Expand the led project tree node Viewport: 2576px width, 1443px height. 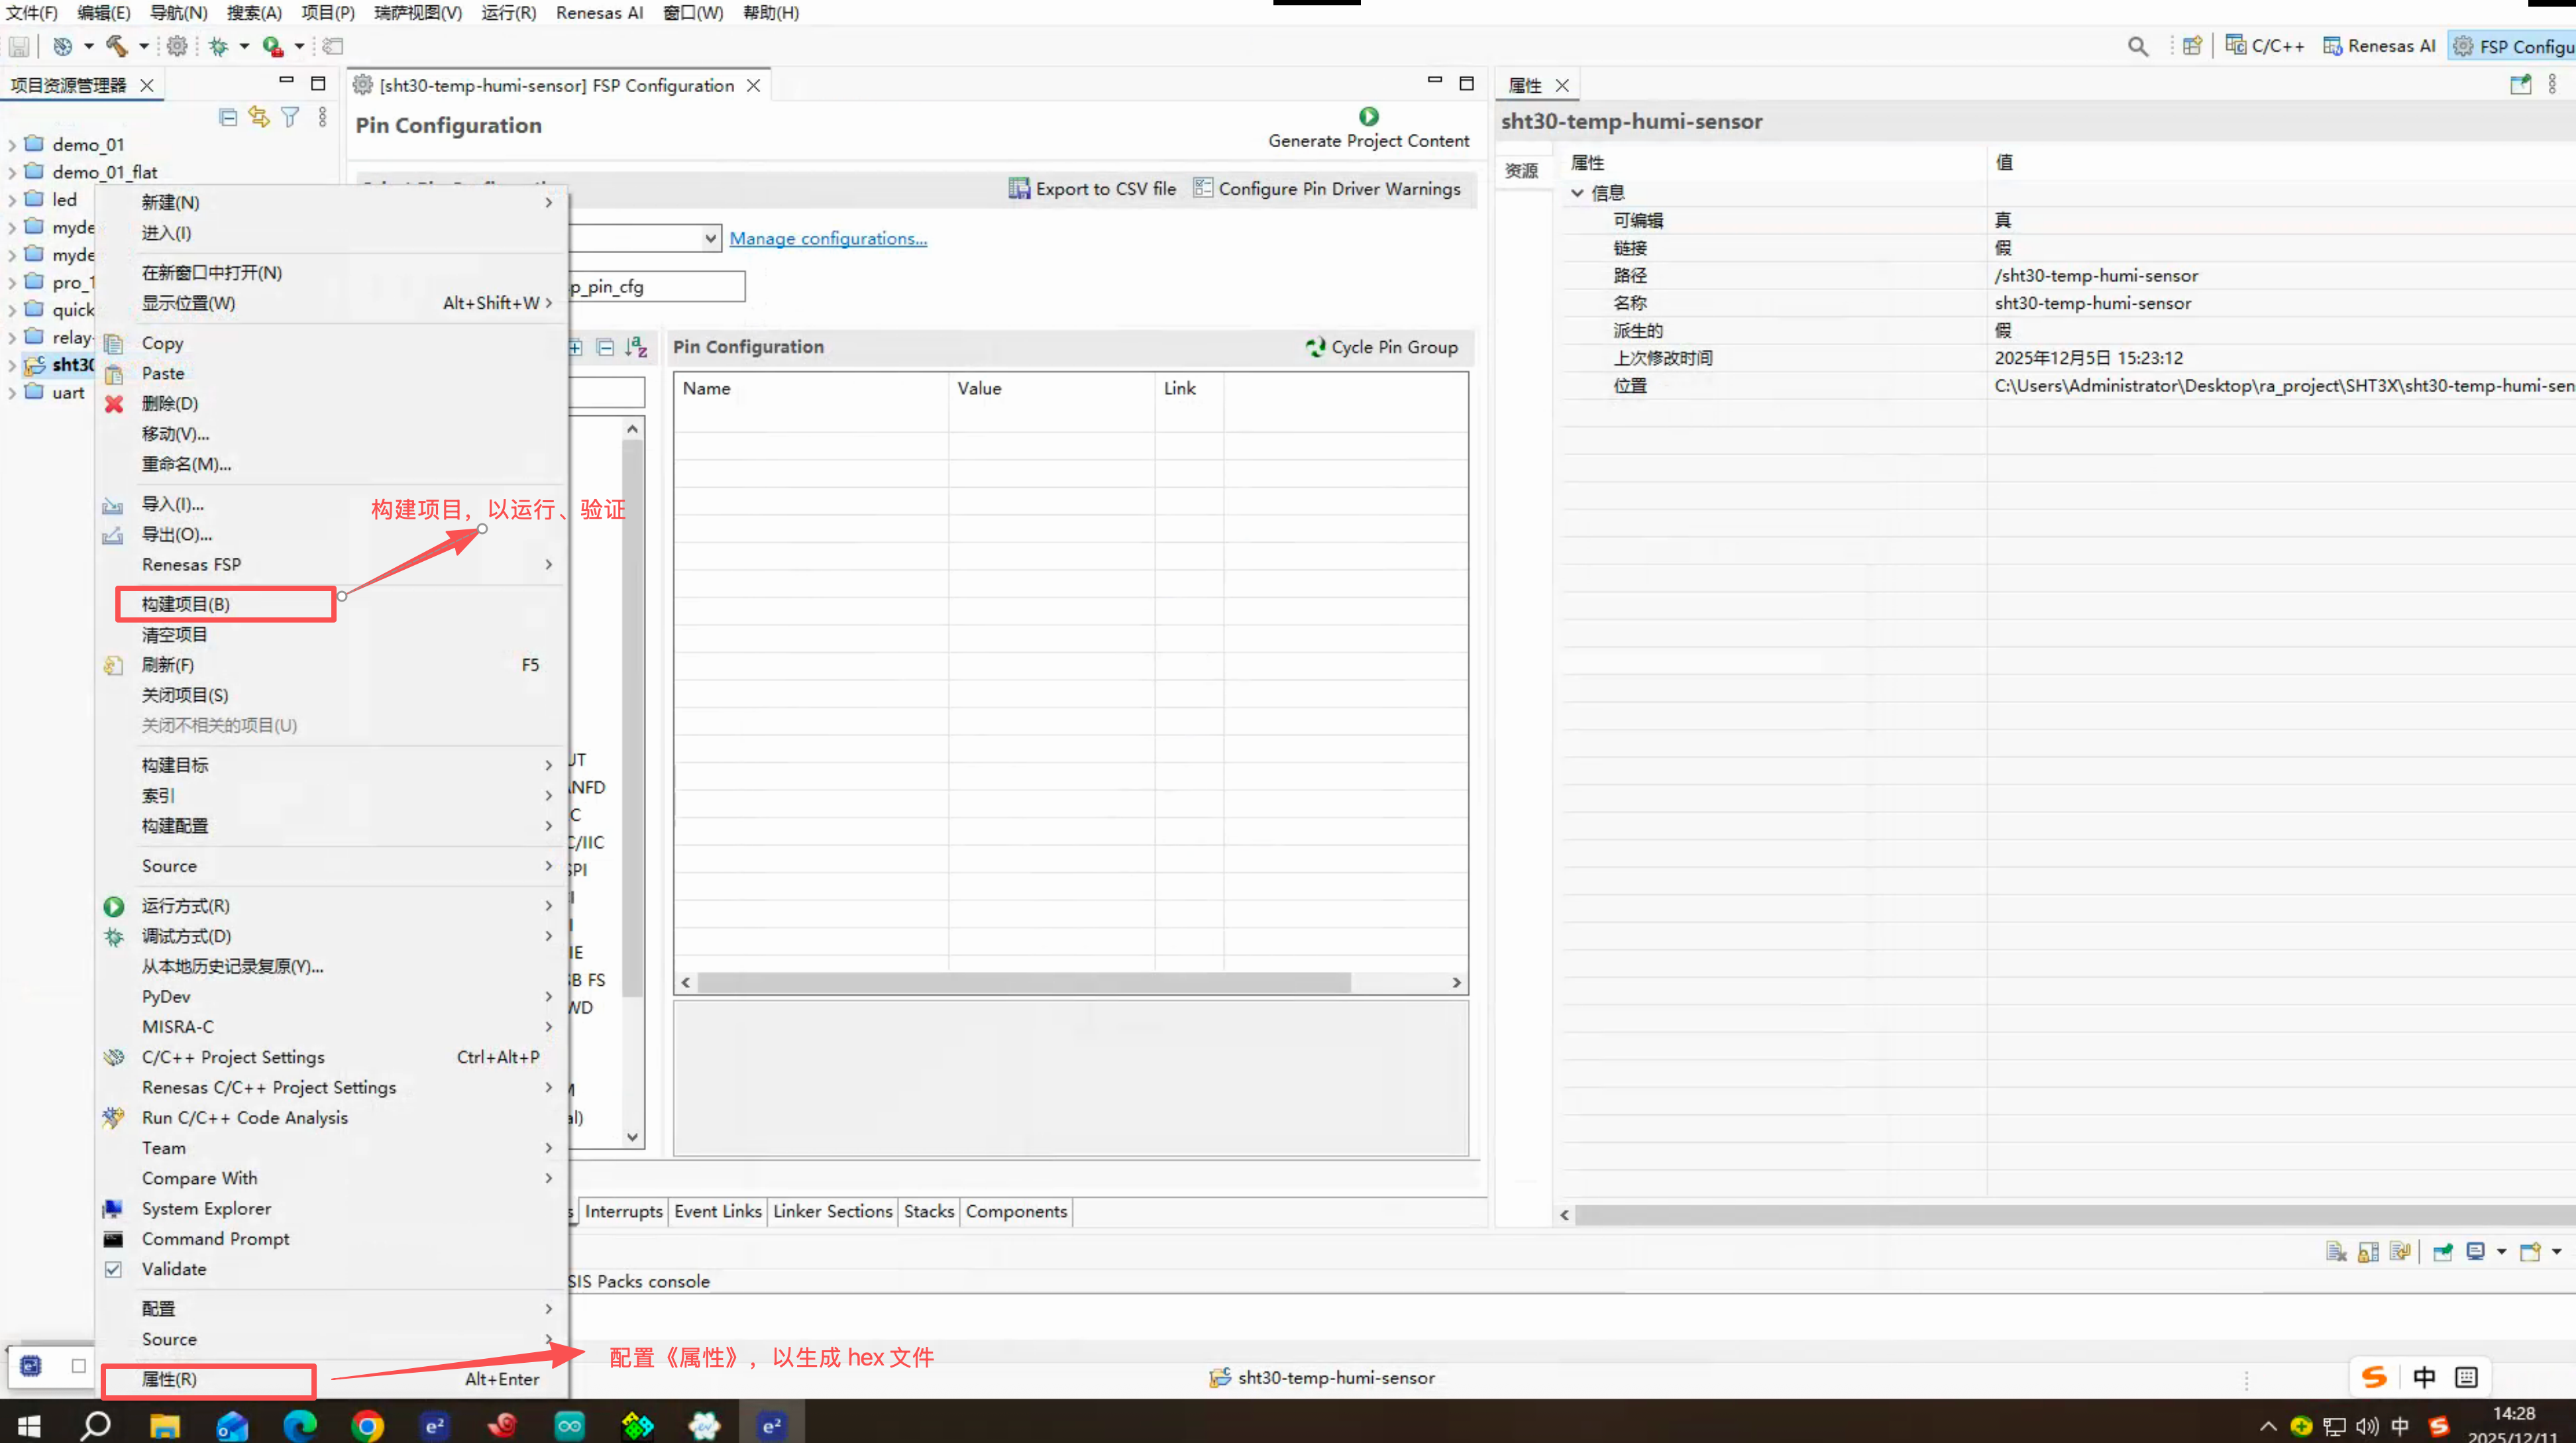coord(12,199)
